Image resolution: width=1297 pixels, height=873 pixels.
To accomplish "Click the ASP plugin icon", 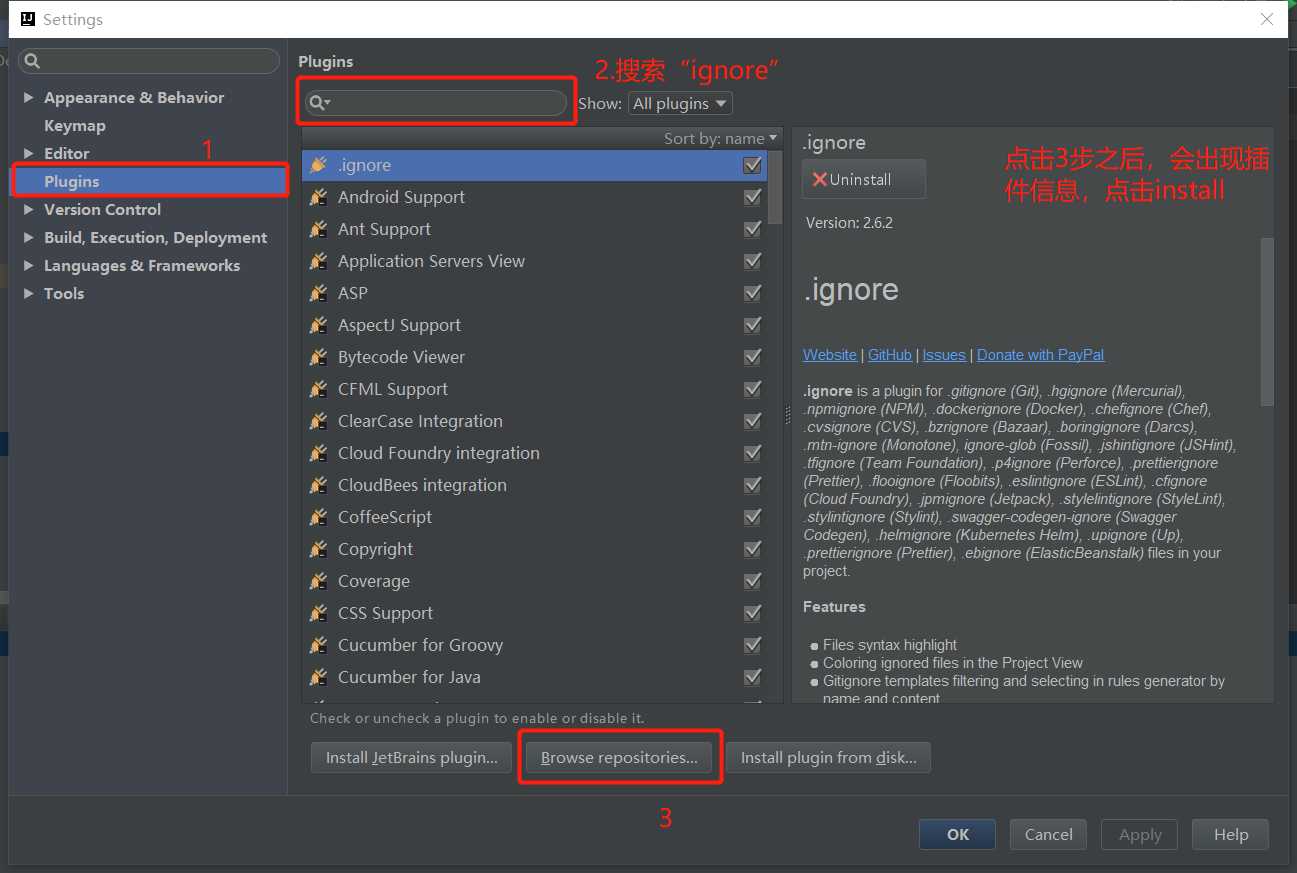I will pyautogui.click(x=319, y=293).
